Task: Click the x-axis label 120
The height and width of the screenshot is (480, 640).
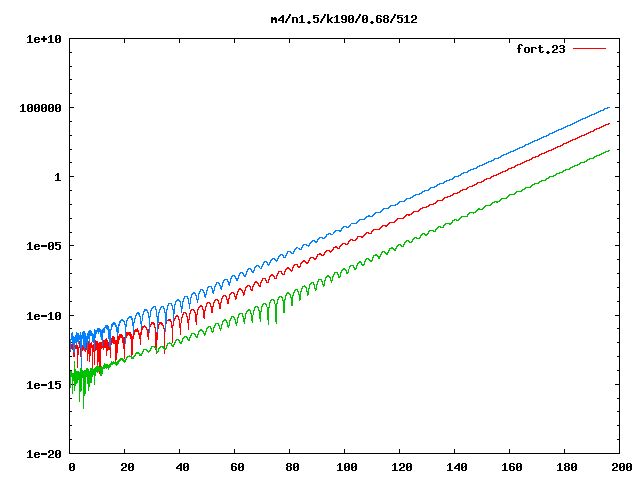Action: (x=402, y=467)
